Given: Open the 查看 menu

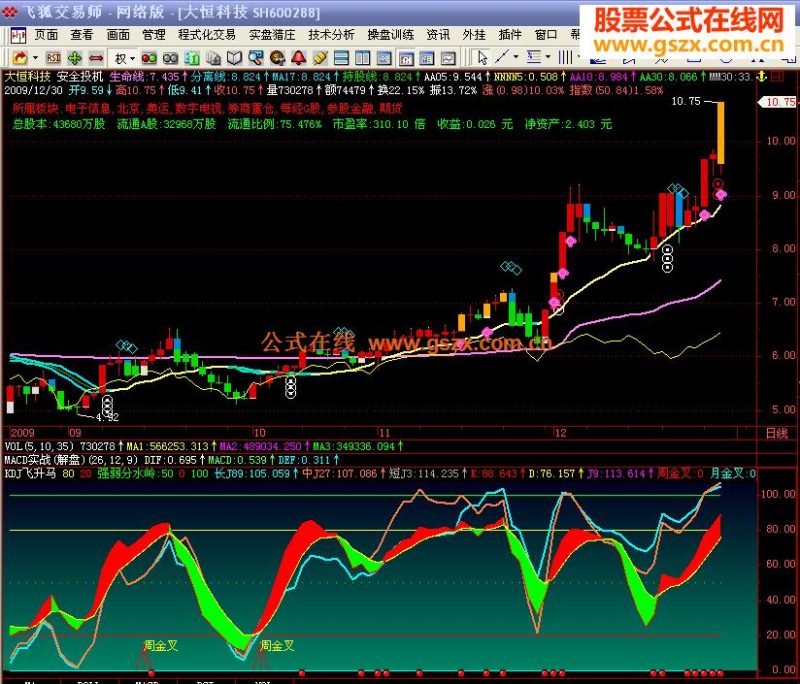Looking at the screenshot, I should (82, 35).
